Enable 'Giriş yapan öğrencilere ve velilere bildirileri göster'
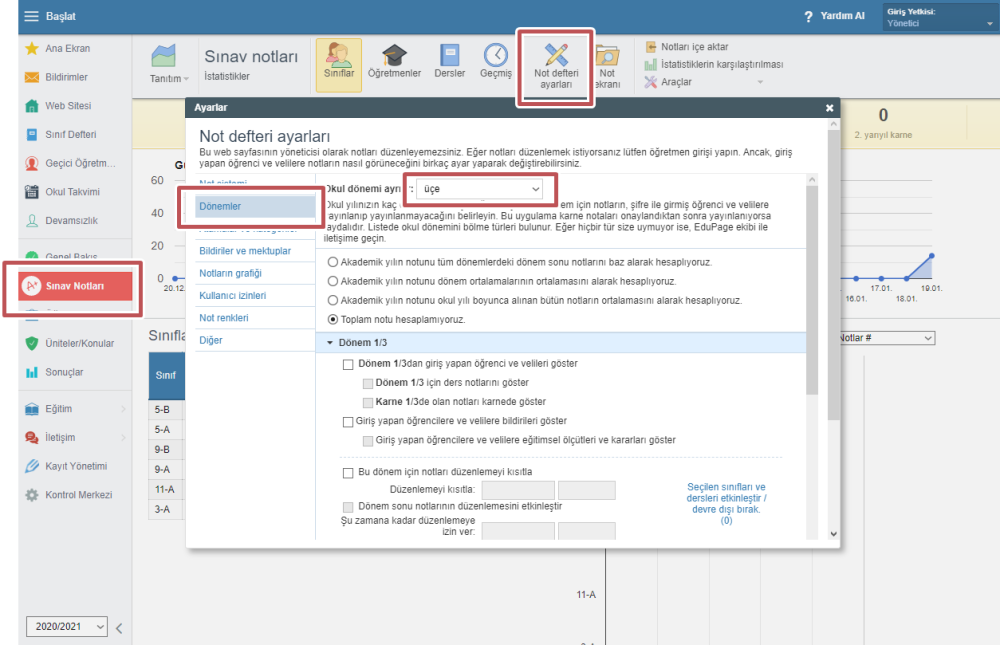 (348, 422)
